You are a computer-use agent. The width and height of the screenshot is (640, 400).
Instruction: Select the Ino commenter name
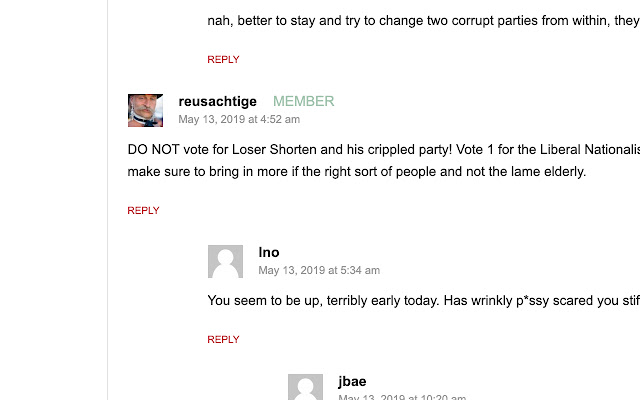click(x=269, y=252)
